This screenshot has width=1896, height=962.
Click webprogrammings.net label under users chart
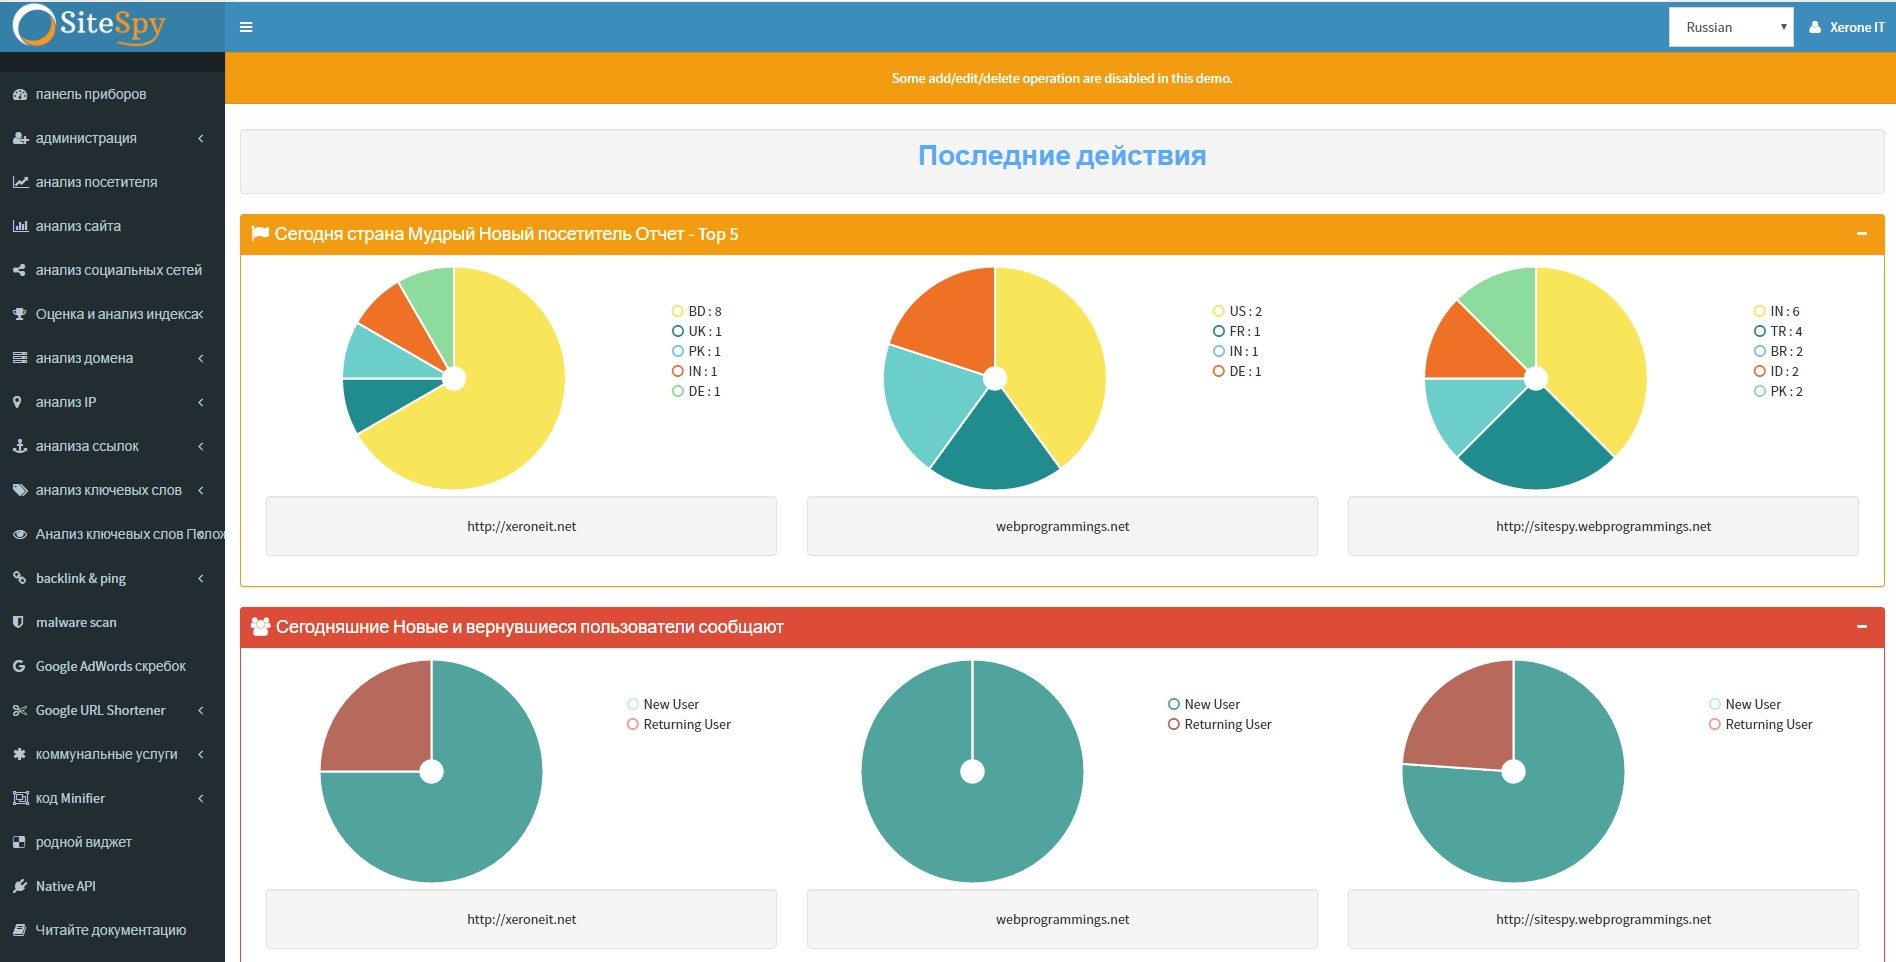(1062, 919)
